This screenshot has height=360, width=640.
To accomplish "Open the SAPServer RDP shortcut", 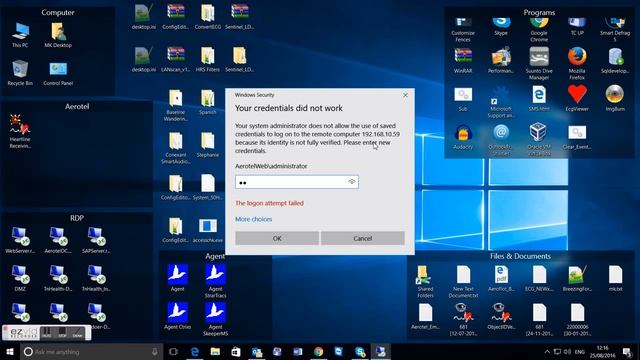I will click(96, 240).
